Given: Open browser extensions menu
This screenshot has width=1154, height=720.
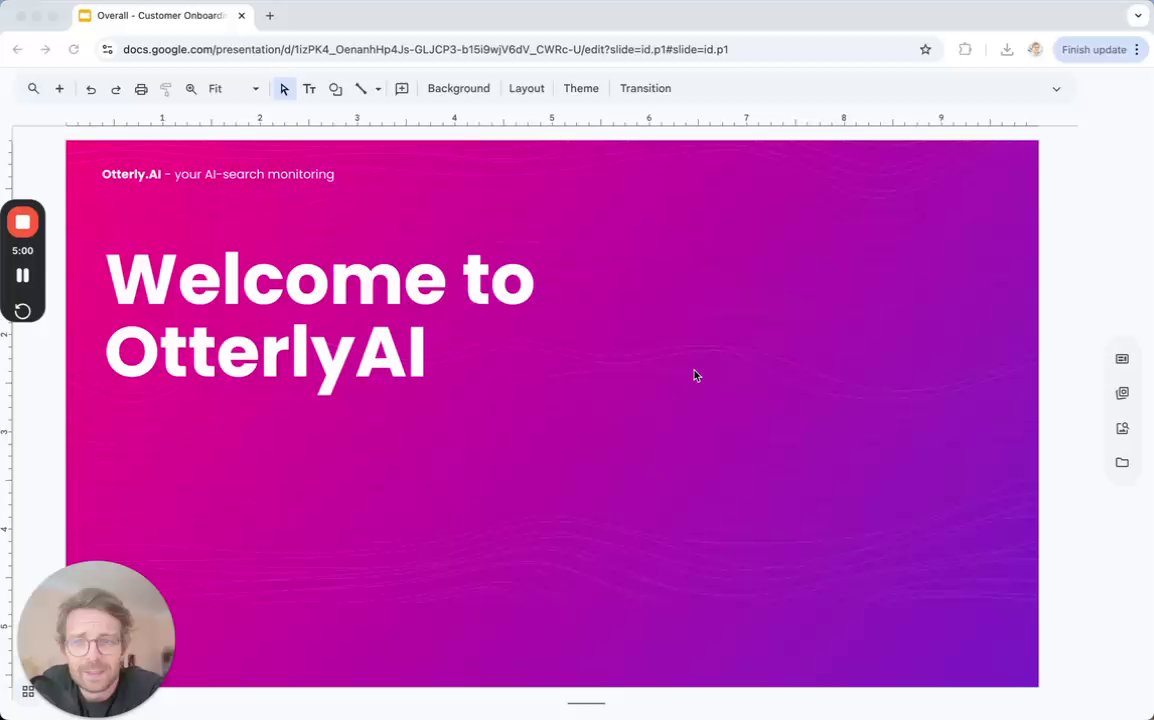Looking at the screenshot, I should coord(965,49).
